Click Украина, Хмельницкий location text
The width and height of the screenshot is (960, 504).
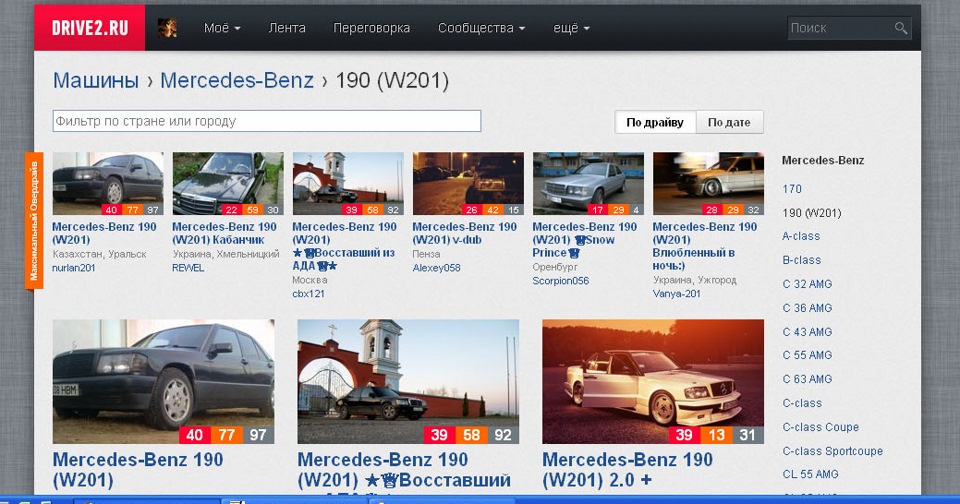point(225,254)
